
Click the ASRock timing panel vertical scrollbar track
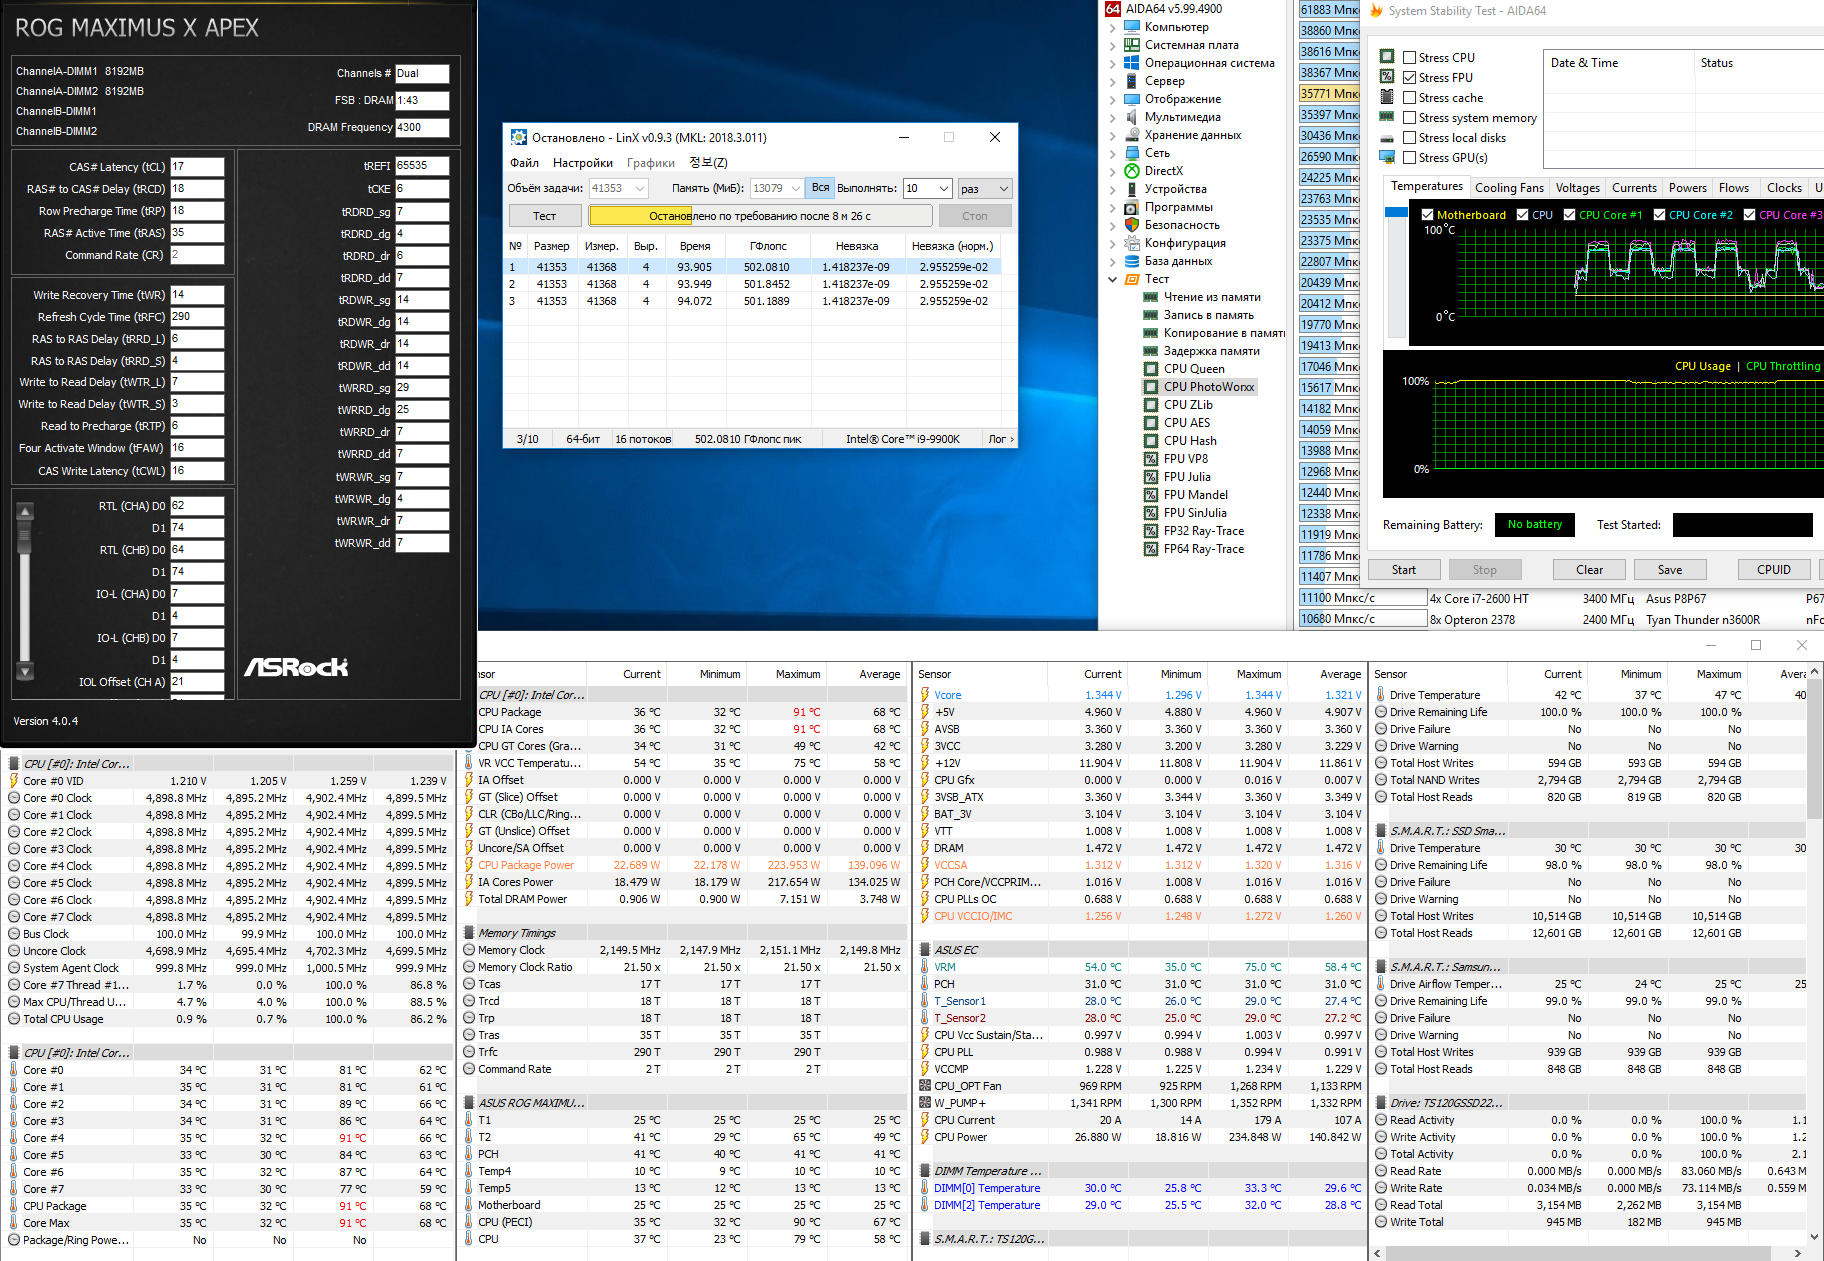(x=25, y=592)
